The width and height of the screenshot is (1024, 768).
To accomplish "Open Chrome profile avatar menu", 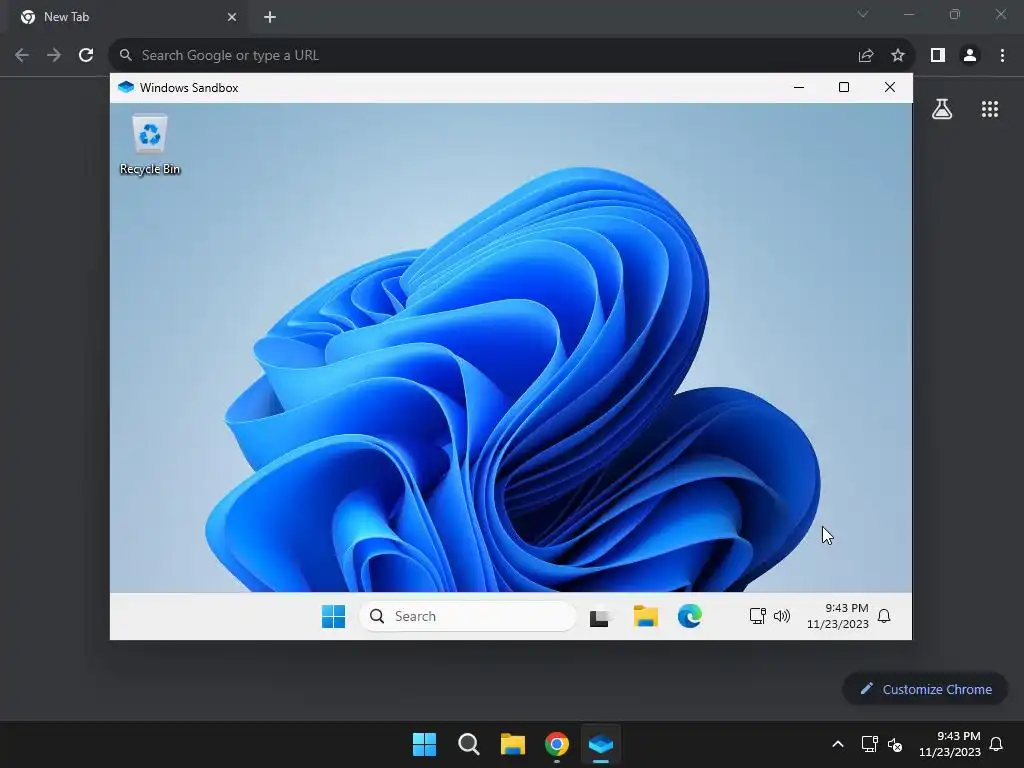I will 970,55.
